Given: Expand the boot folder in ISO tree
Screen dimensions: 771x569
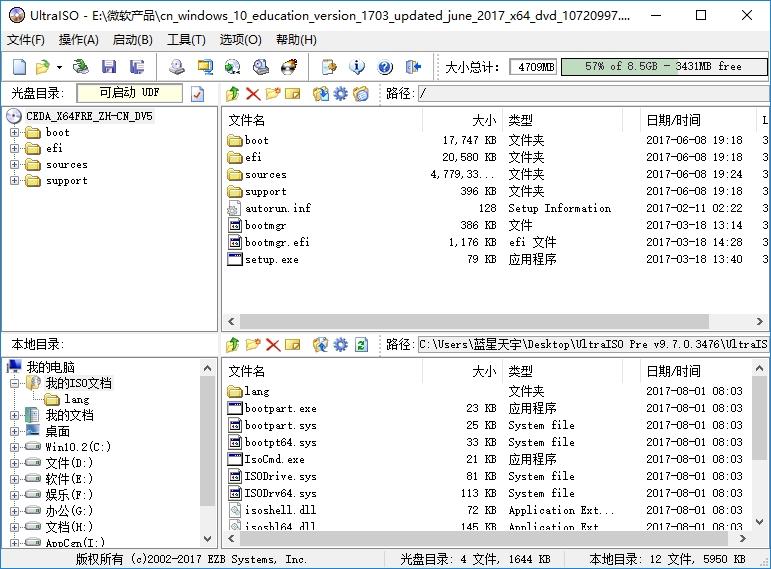Looking at the screenshot, I should pyautogui.click(x=14, y=132).
